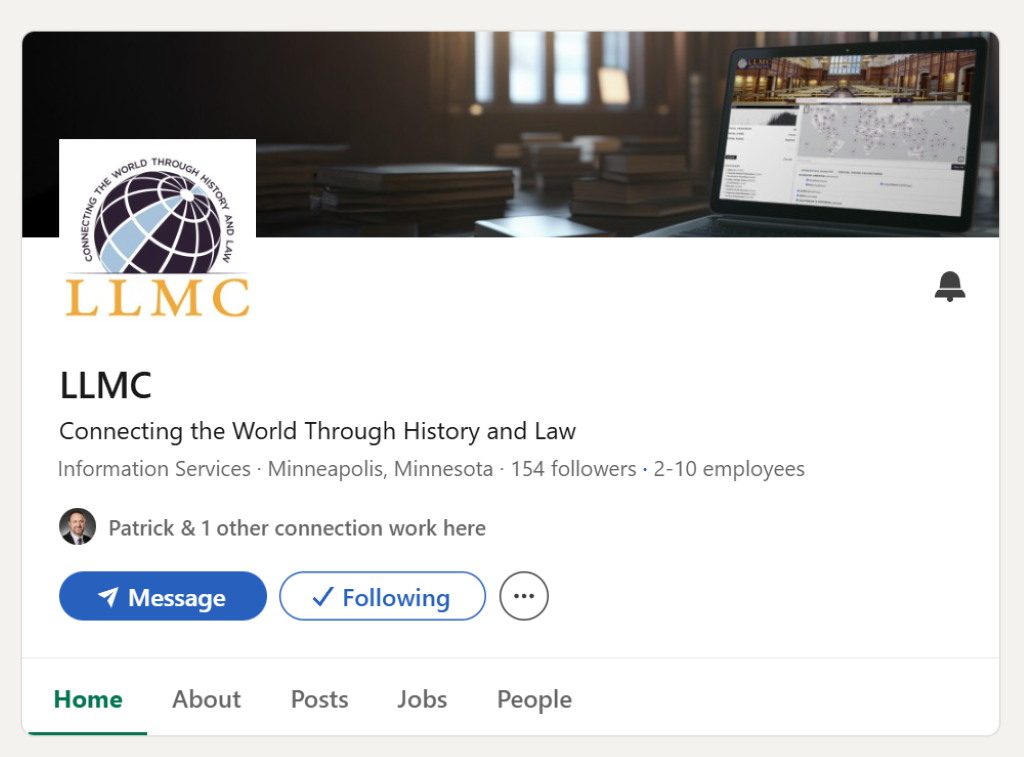This screenshot has height=757, width=1024.
Task: Go to the Jobs tab
Action: tap(422, 699)
